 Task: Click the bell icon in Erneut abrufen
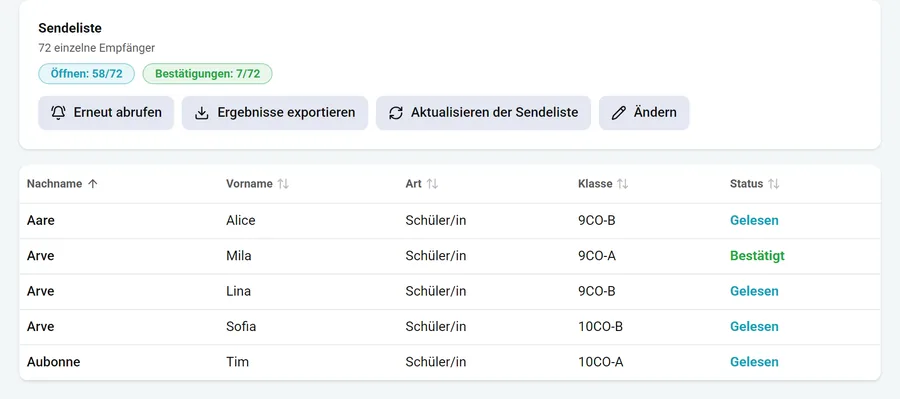point(59,113)
